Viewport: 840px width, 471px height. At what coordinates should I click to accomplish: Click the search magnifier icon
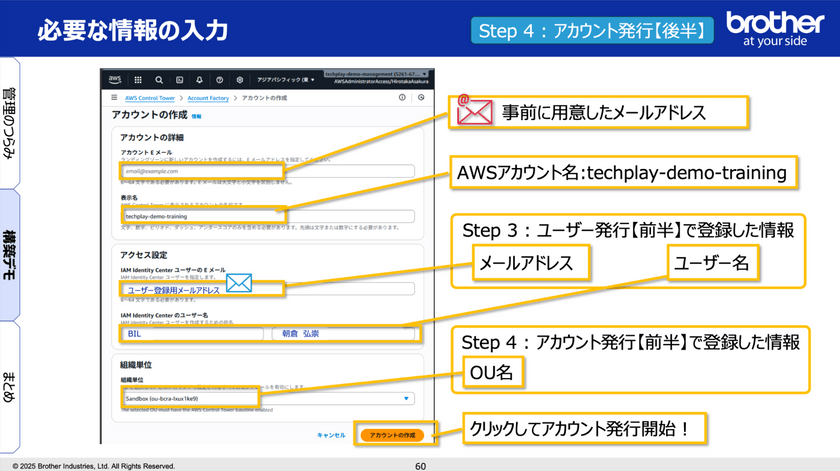click(x=158, y=80)
